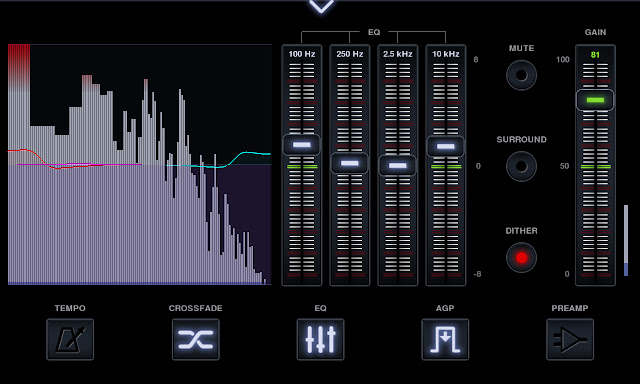Click the GAIN heading text
The height and width of the screenshot is (384, 640).
pos(595,32)
